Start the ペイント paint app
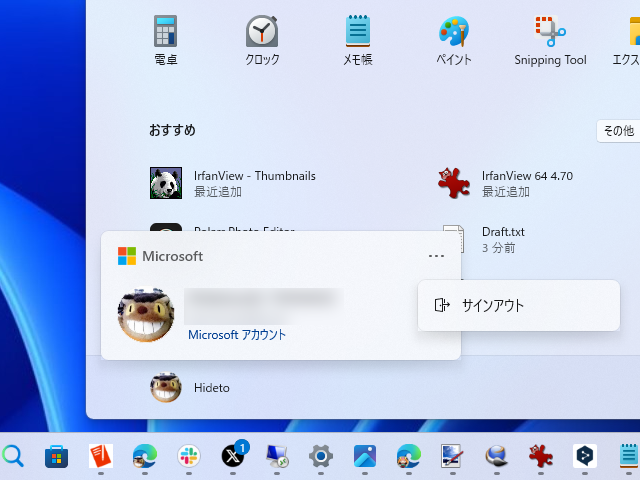This screenshot has height=480, width=640. [x=453, y=40]
